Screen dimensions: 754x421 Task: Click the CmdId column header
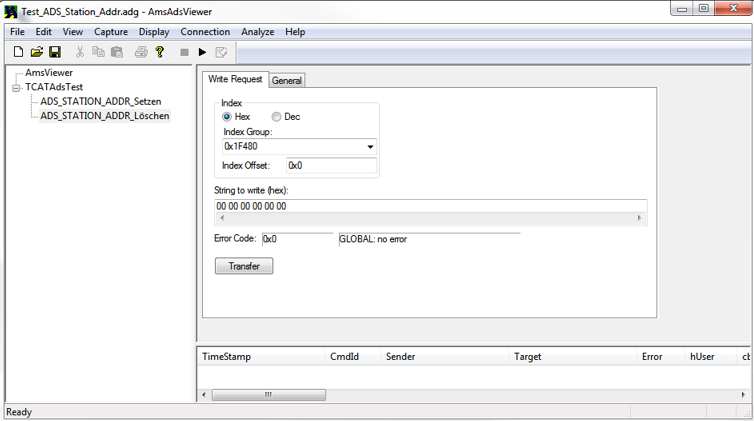(x=352, y=357)
